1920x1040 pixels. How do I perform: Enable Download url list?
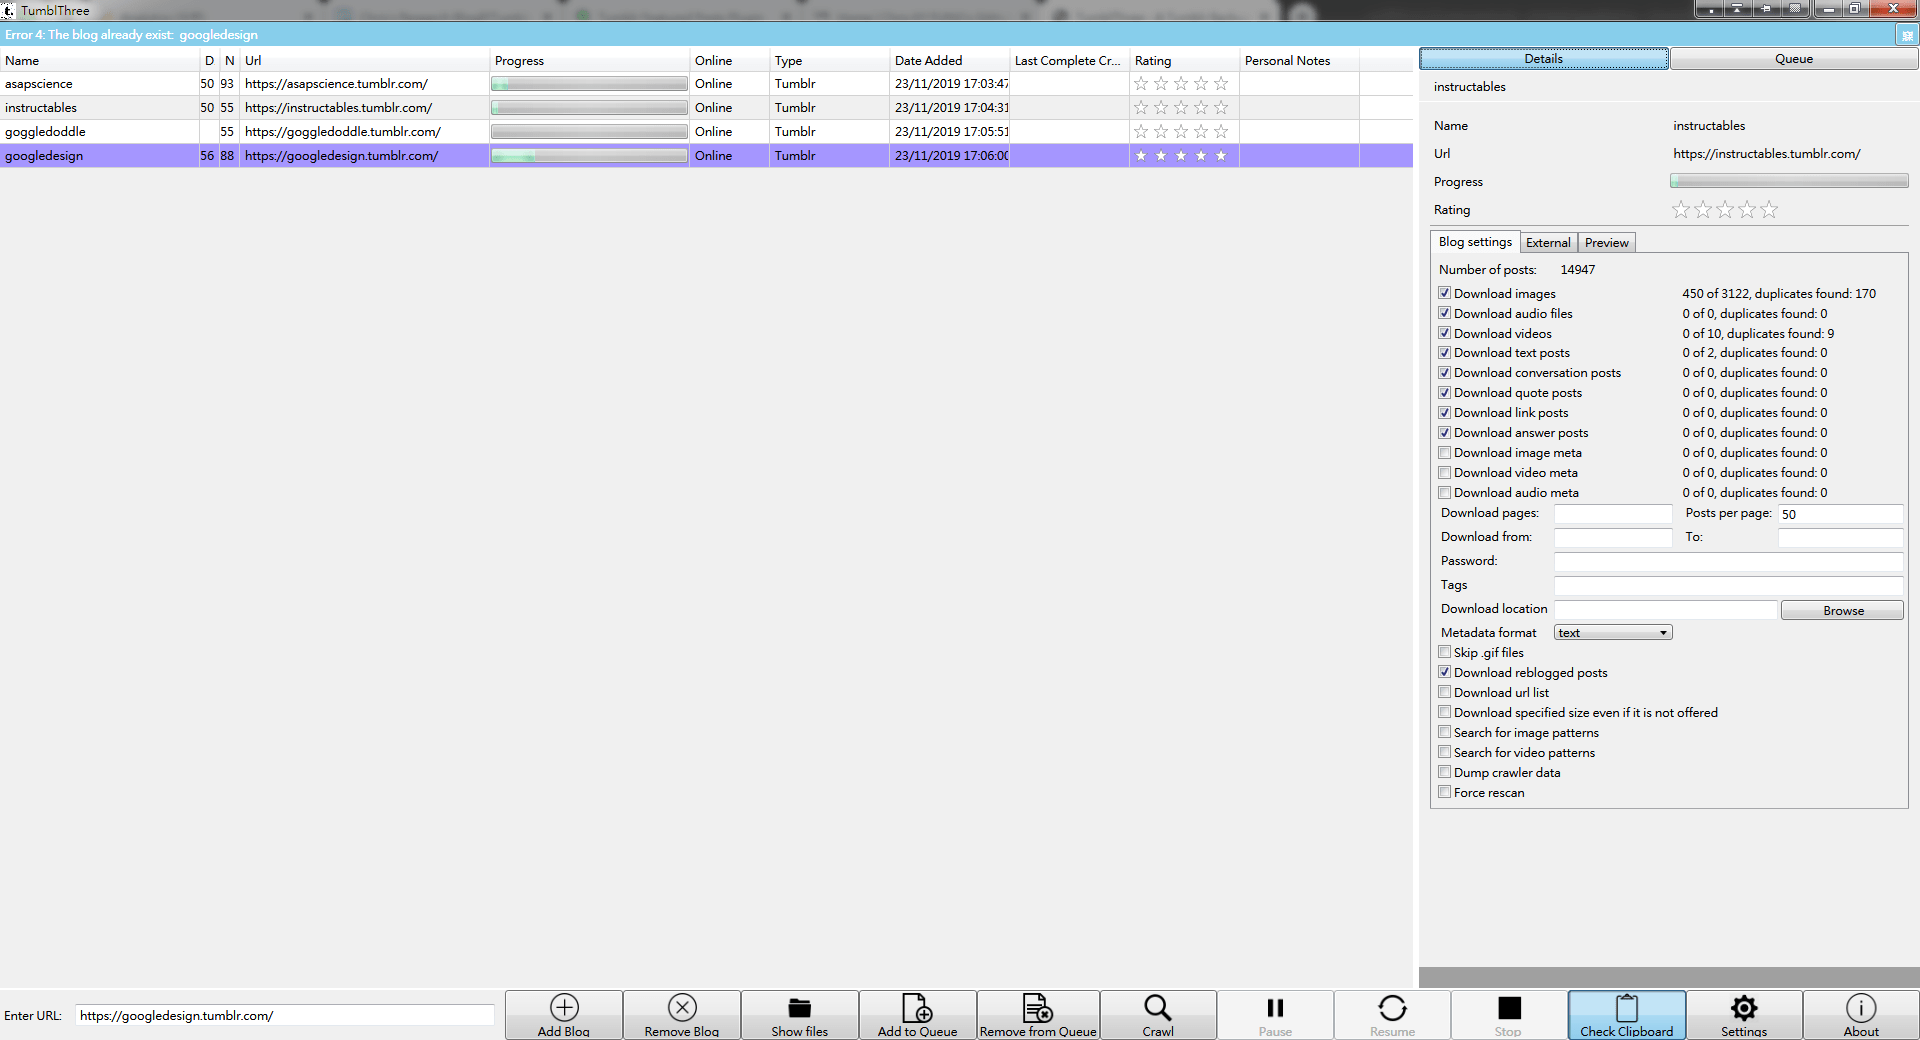click(1444, 692)
